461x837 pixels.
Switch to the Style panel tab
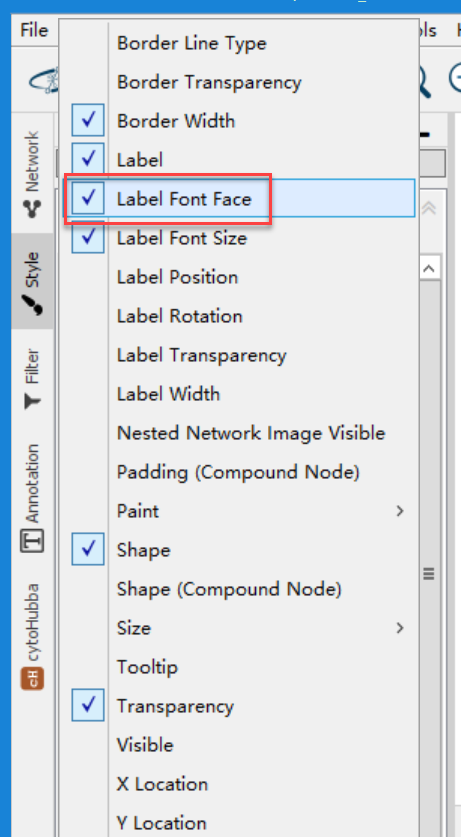click(33, 281)
